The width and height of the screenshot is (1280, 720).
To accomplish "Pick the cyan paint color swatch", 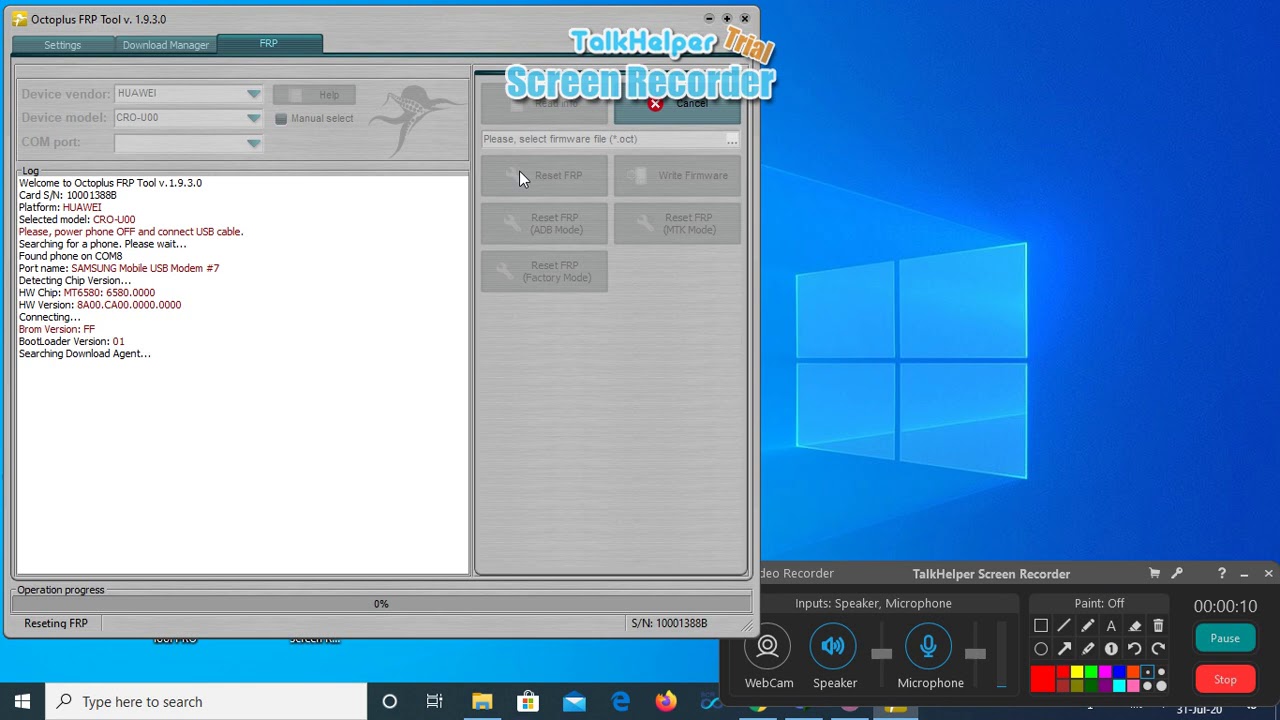I will pos(1119,686).
